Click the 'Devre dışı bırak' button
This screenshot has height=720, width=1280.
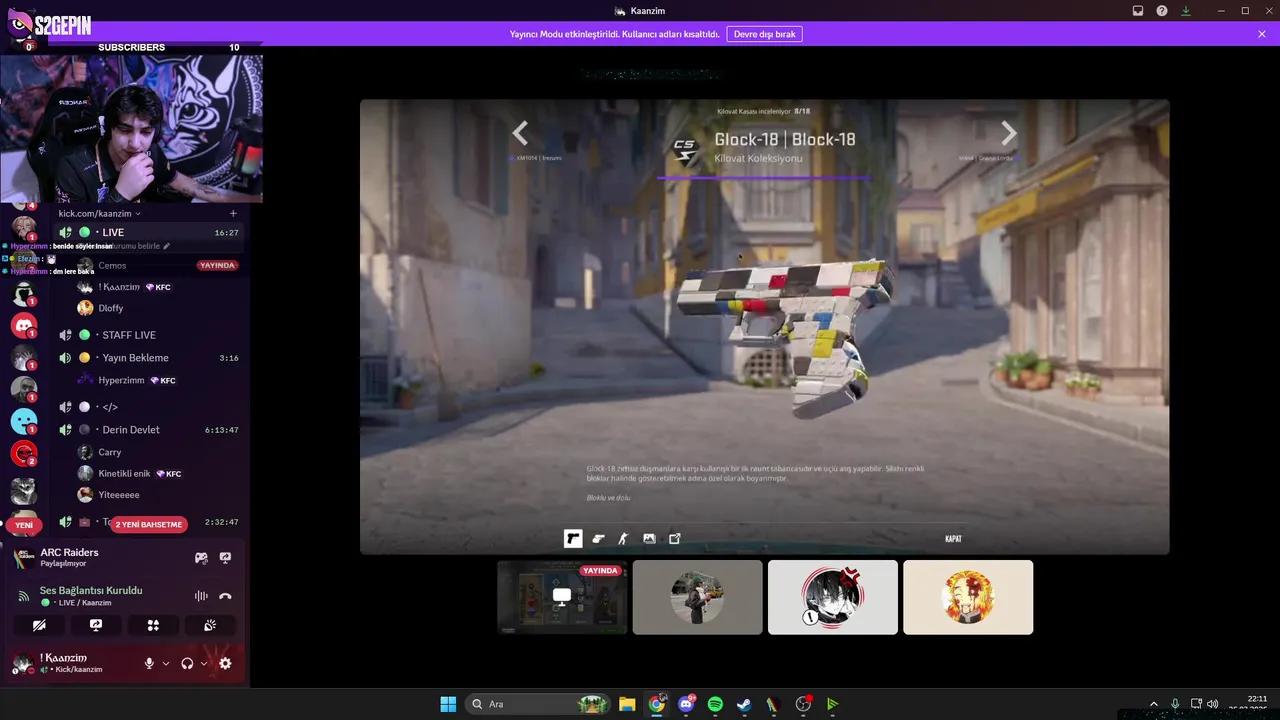764,34
